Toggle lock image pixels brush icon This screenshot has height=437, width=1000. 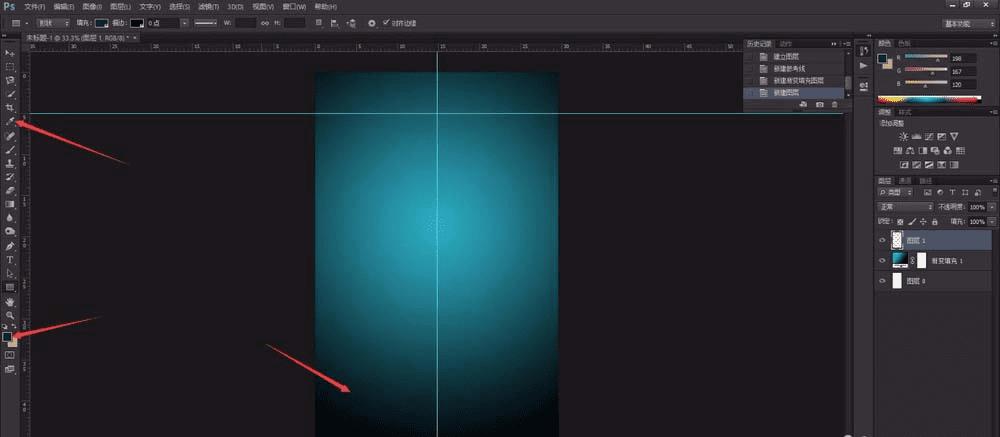(912, 221)
